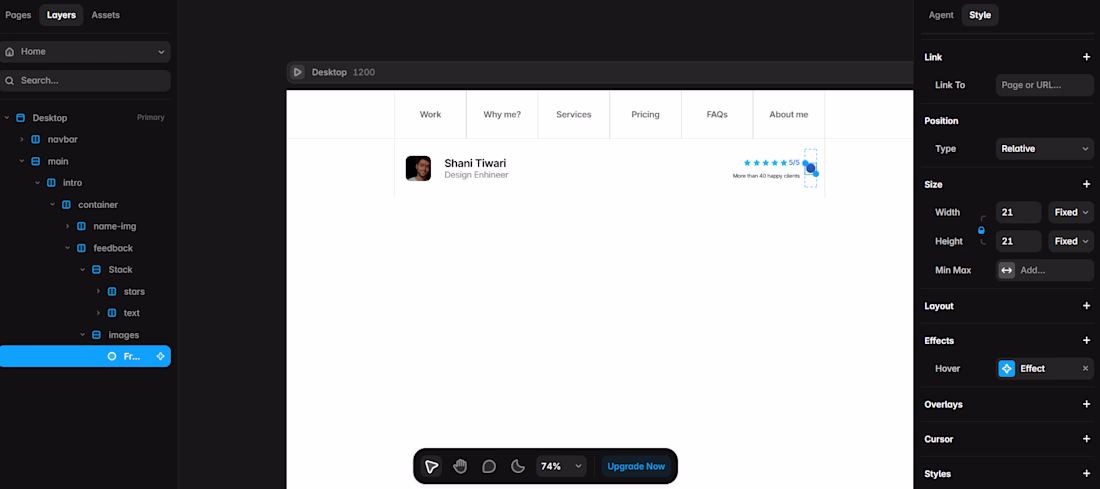Play the Desktop breakpoint preview
The width and height of the screenshot is (1100, 489).
click(x=297, y=72)
